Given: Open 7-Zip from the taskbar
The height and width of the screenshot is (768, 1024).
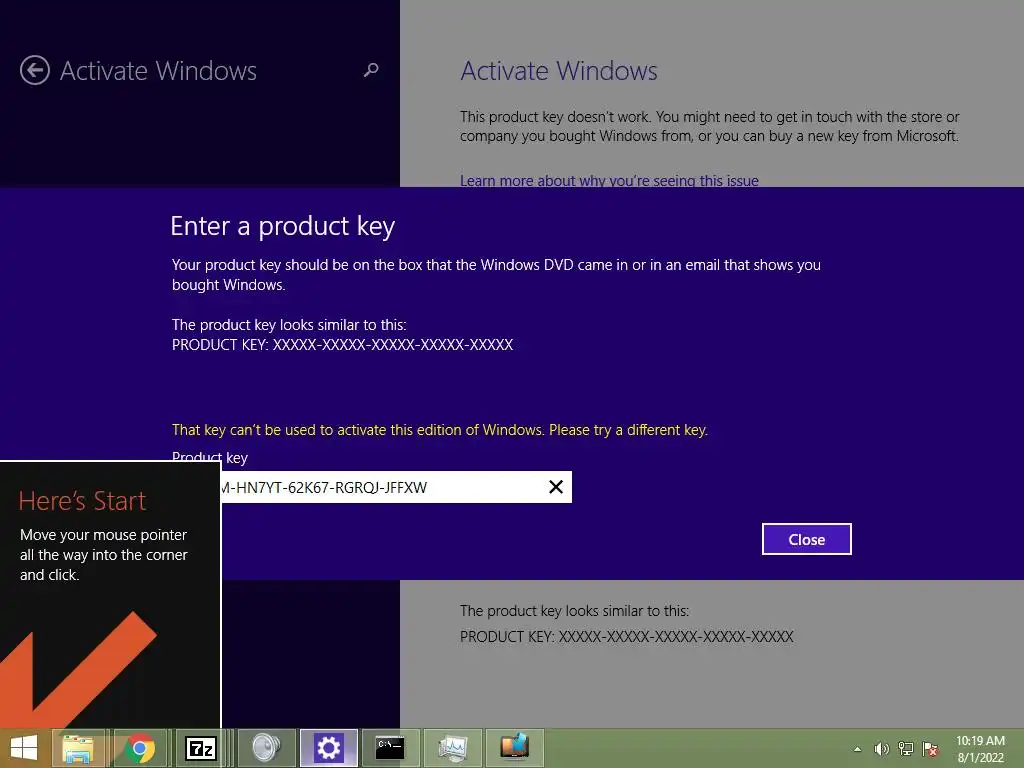Looking at the screenshot, I should pos(200,748).
